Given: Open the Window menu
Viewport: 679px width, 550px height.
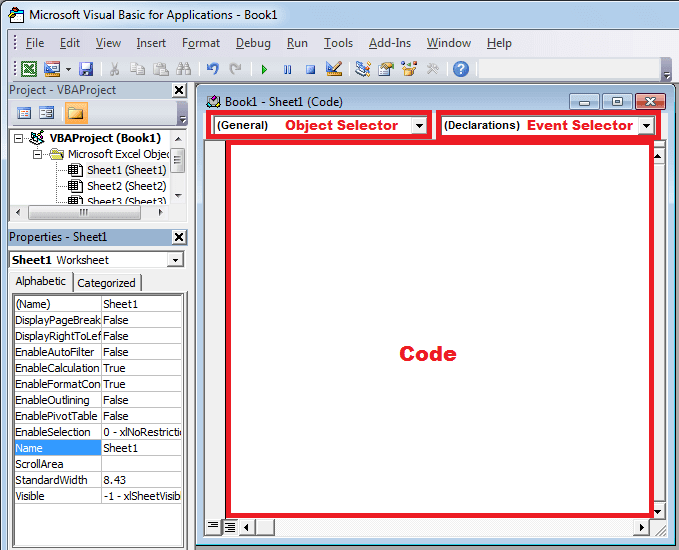Looking at the screenshot, I should (x=449, y=43).
